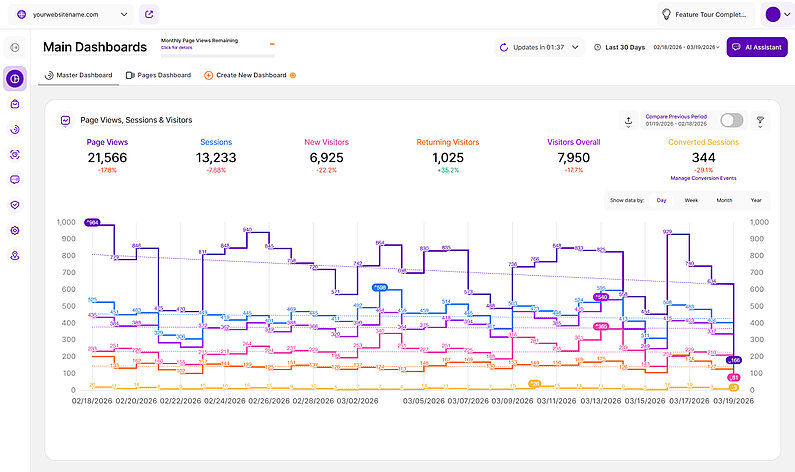Viewport: 795px width, 472px height.
Task: Select Week in Show data by
Action: pyautogui.click(x=691, y=200)
